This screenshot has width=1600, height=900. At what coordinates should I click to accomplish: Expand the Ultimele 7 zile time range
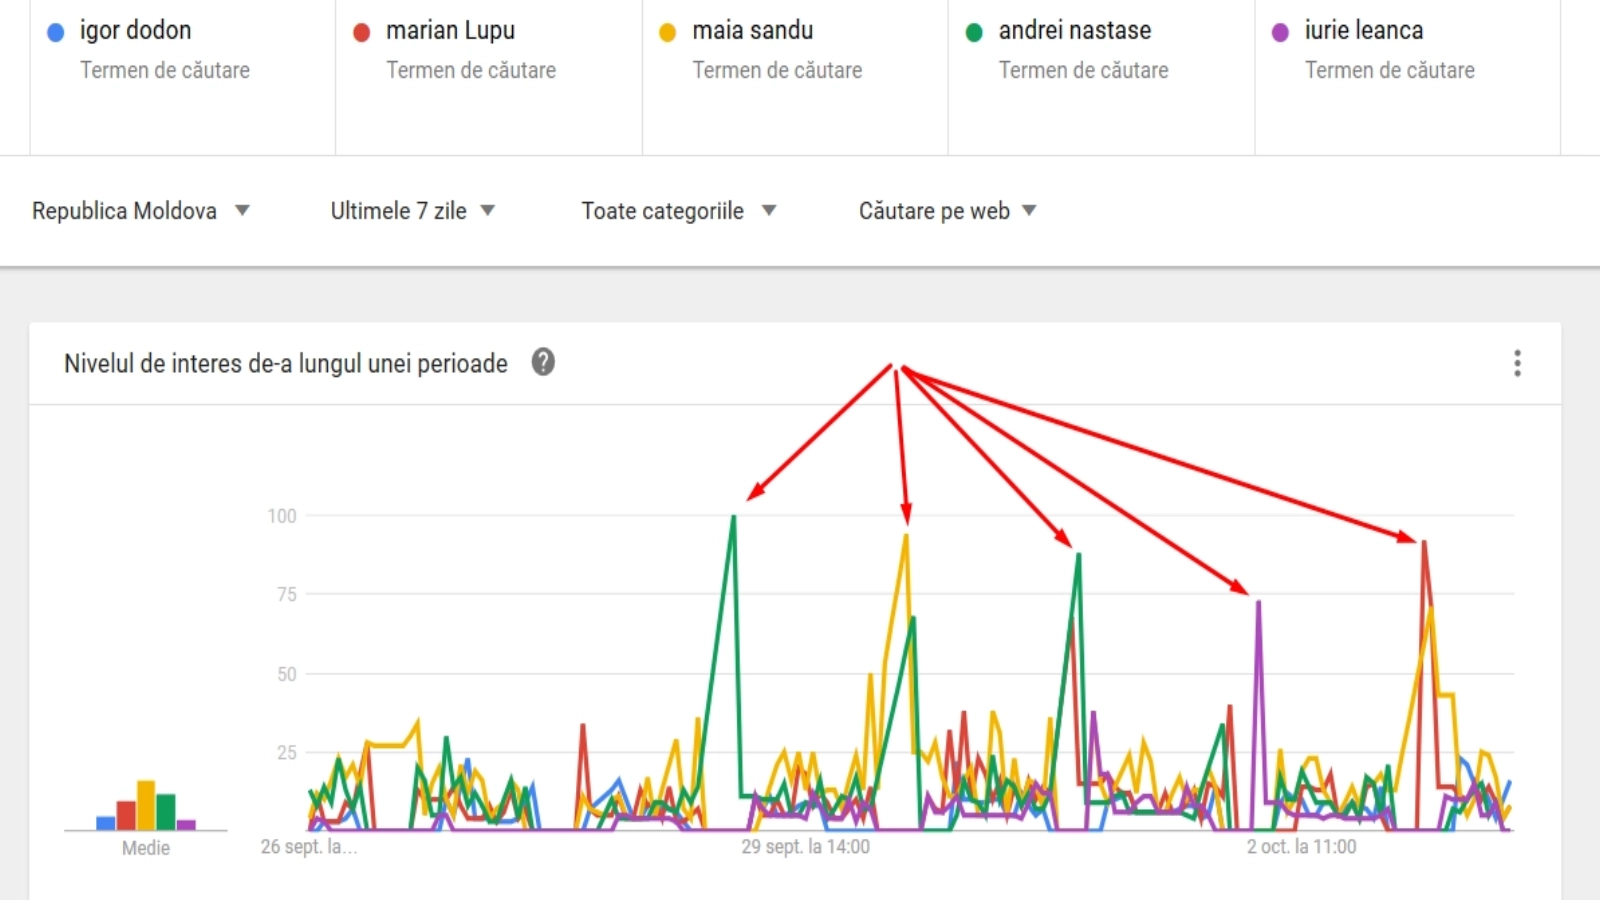pyautogui.click(x=412, y=211)
